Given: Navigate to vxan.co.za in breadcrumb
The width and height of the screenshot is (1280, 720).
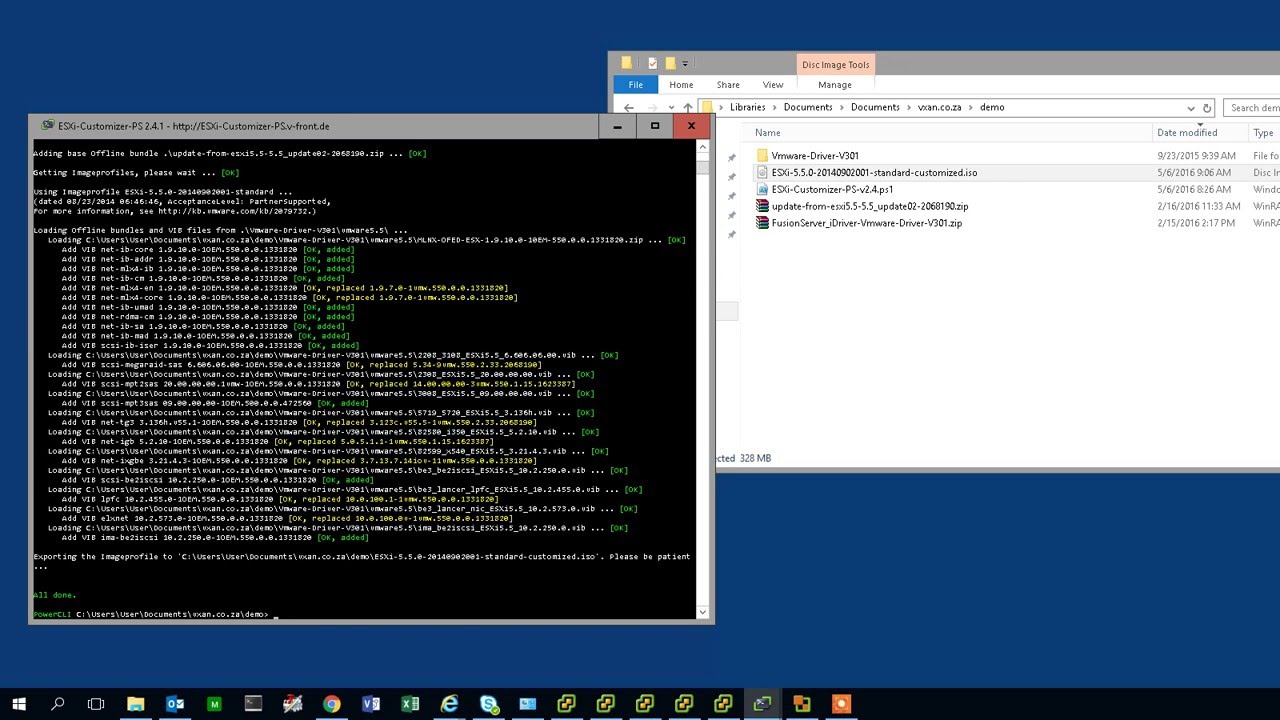Looking at the screenshot, I should (x=939, y=108).
